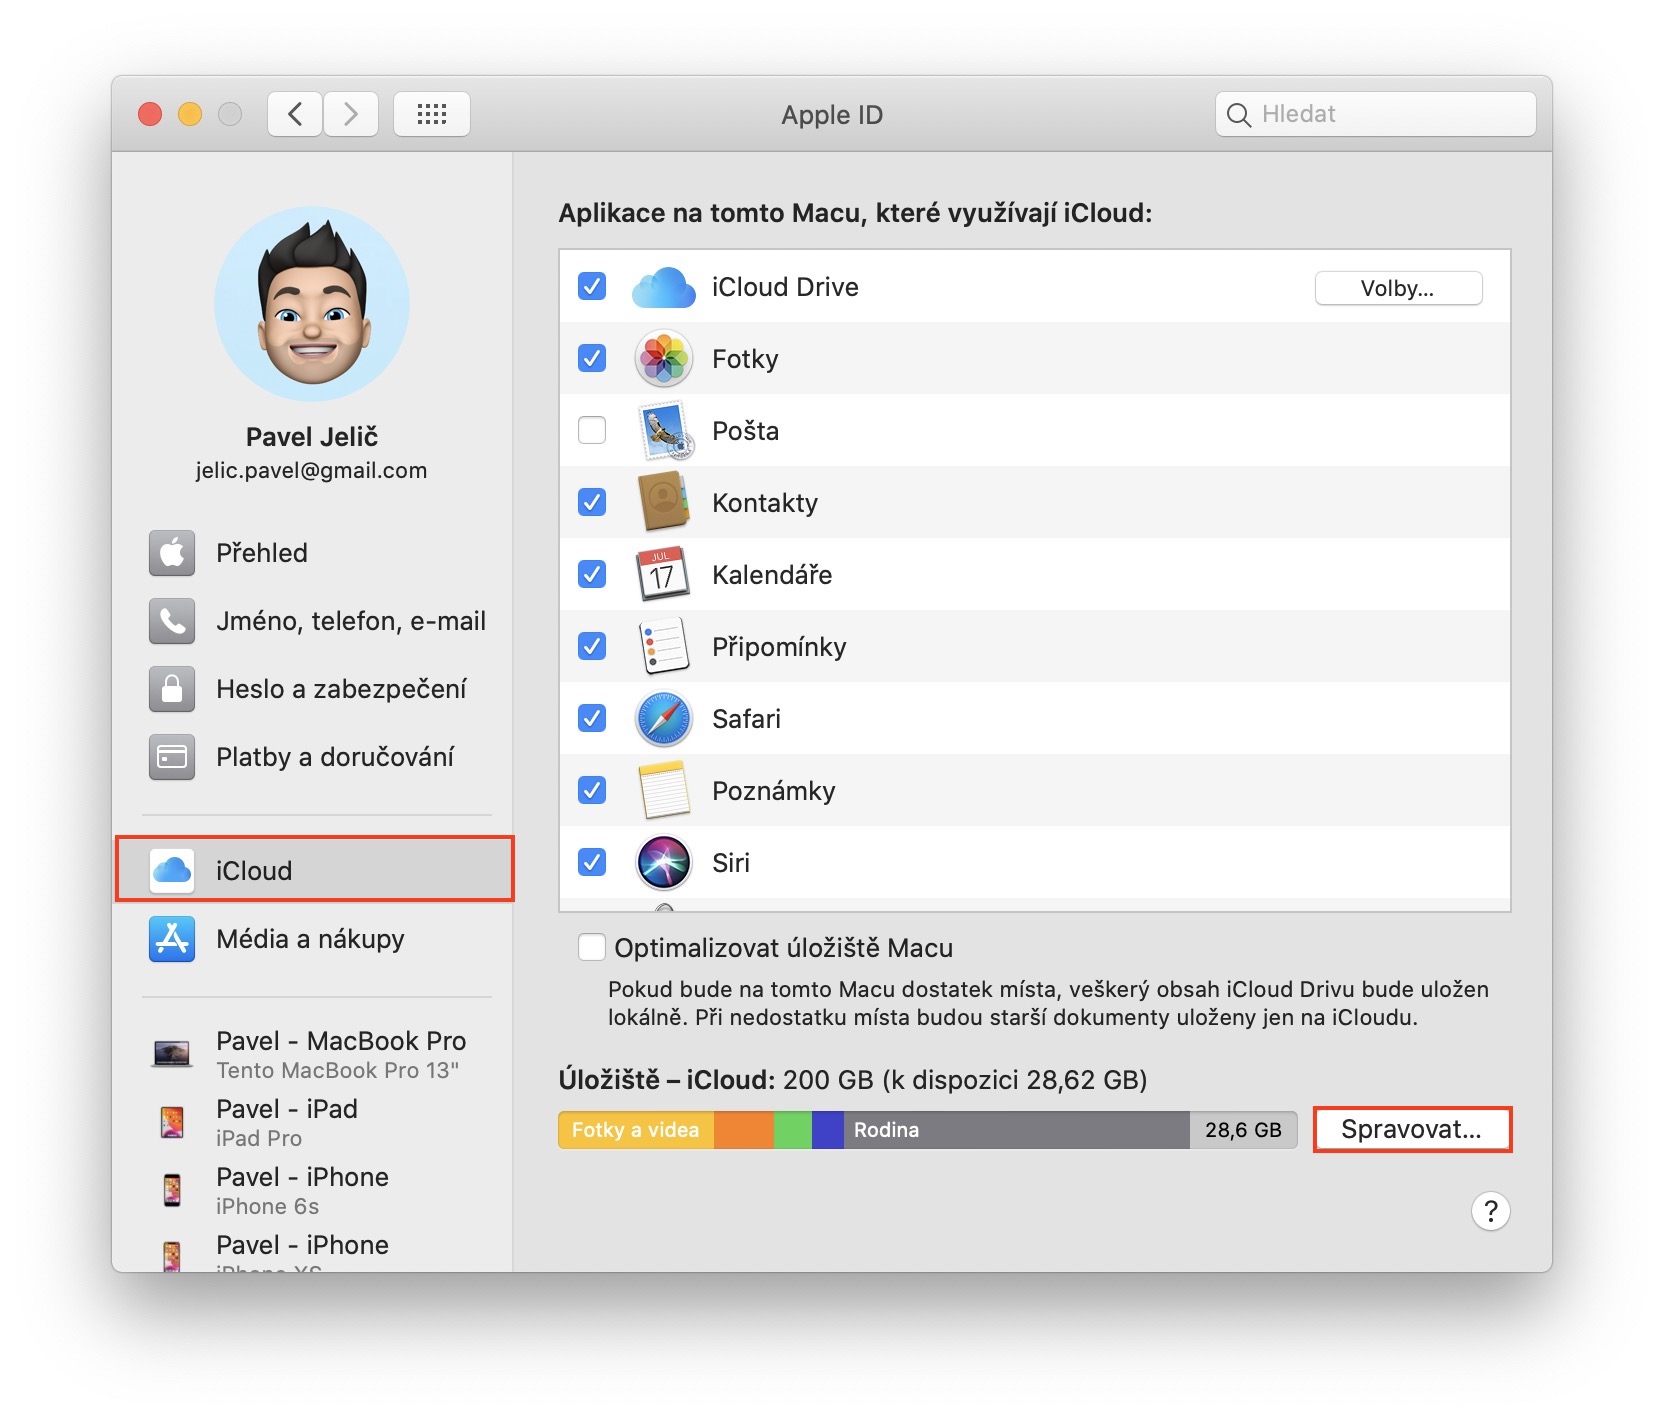Enable Optimalizovat úložiště Macu checkbox
This screenshot has width=1664, height=1420.
pyautogui.click(x=592, y=947)
